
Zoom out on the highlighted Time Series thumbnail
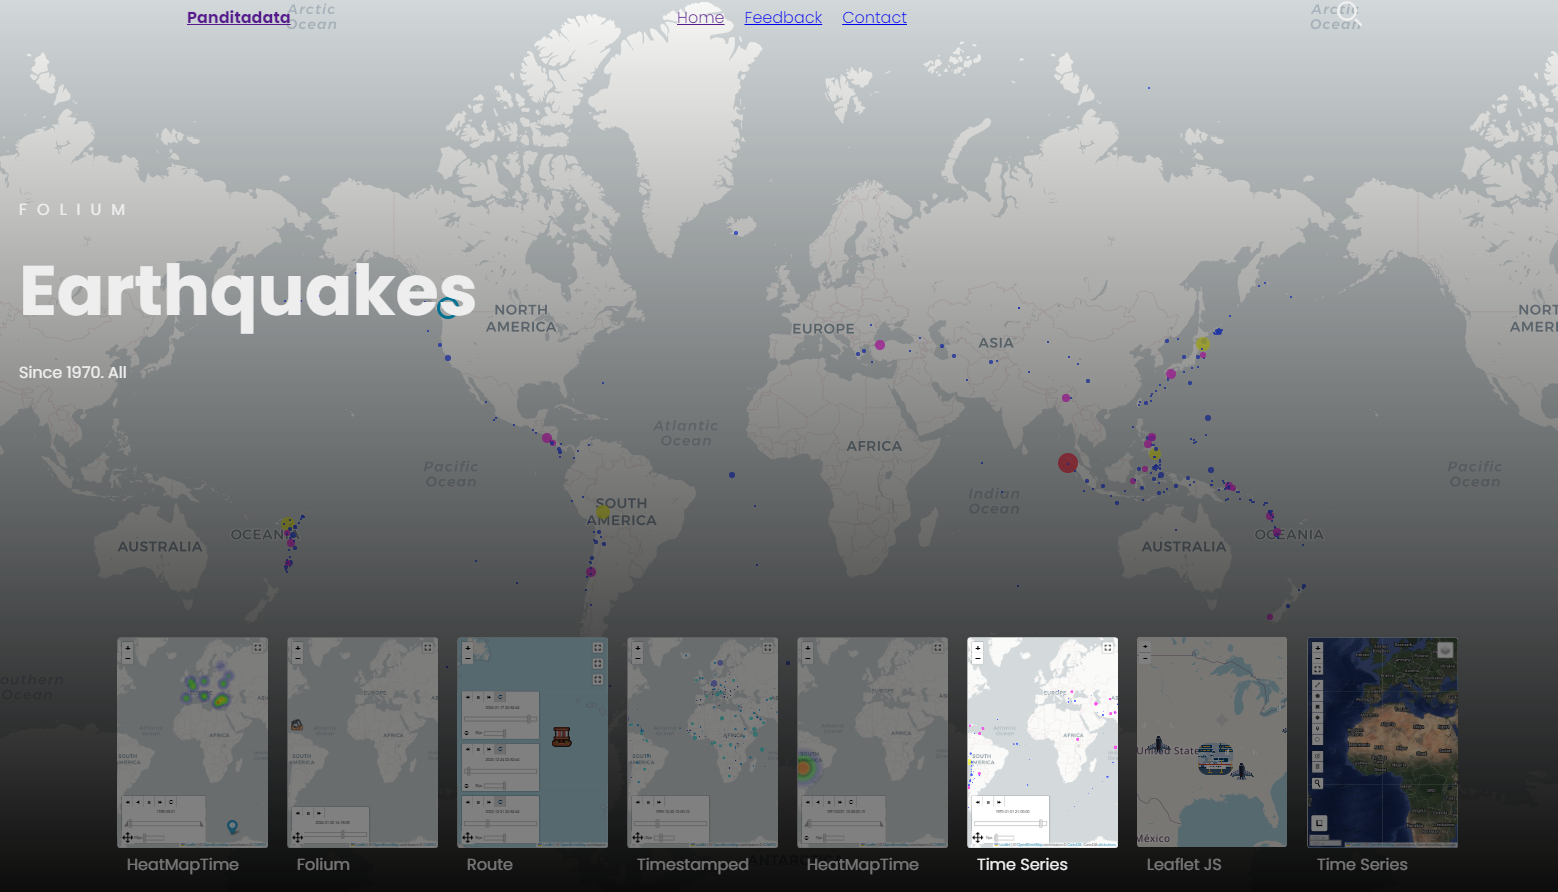978,658
